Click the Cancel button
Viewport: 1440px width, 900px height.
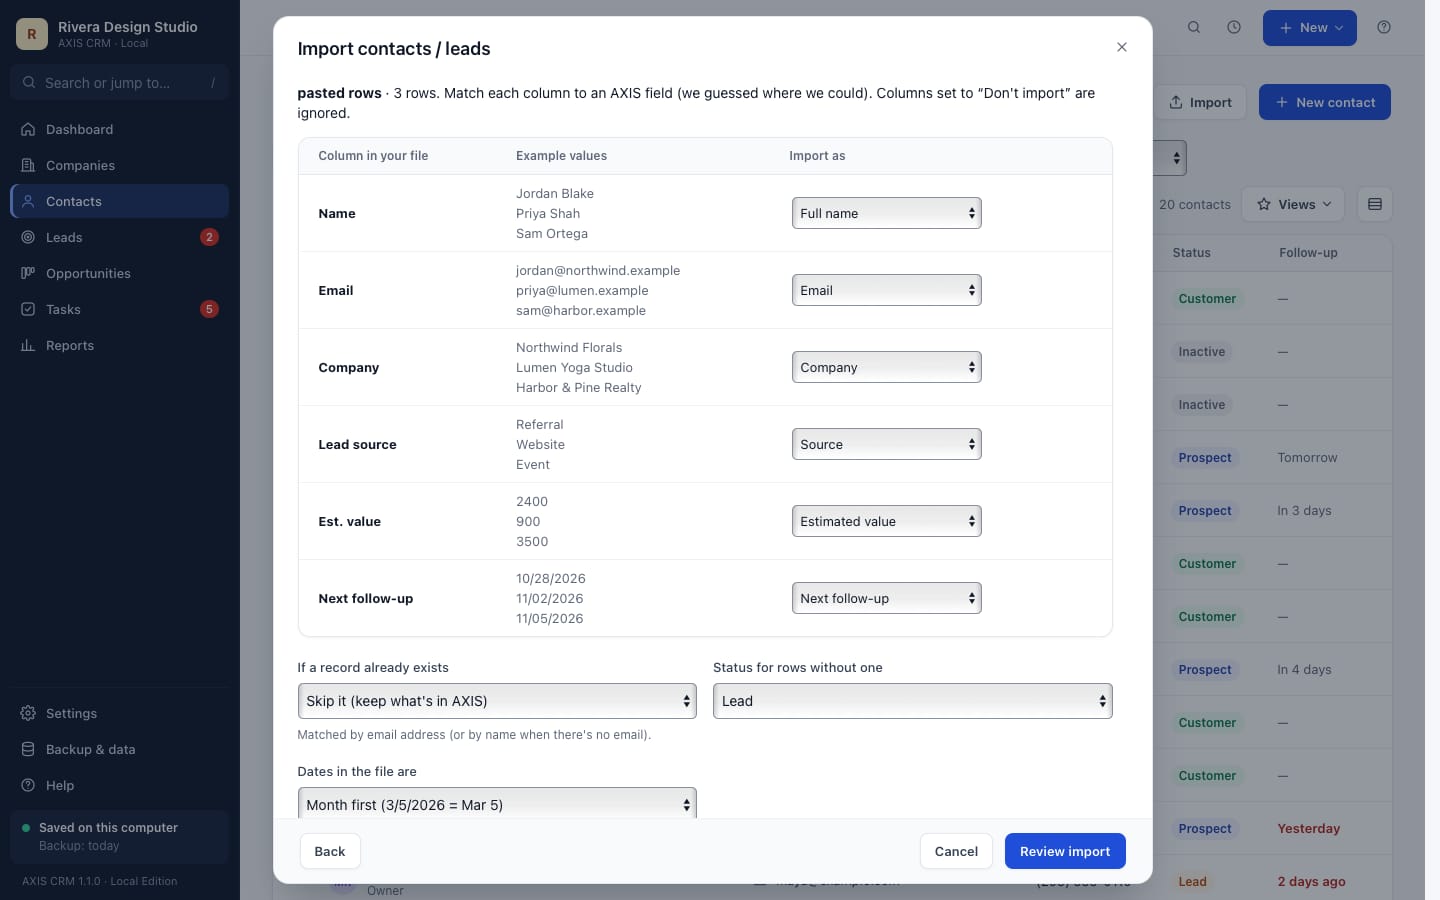coord(956,851)
